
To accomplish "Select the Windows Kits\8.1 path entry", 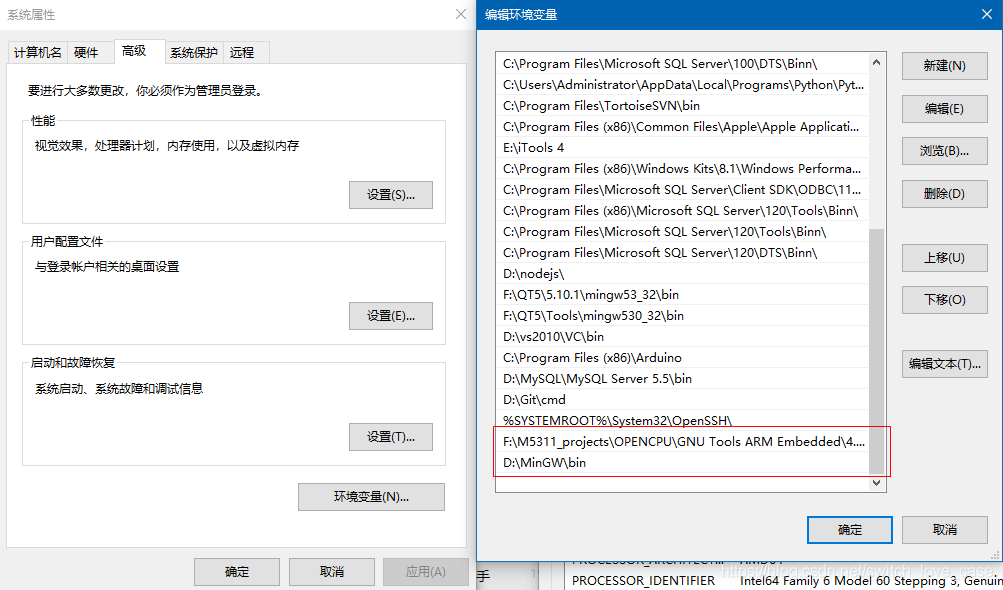I will click(683, 169).
